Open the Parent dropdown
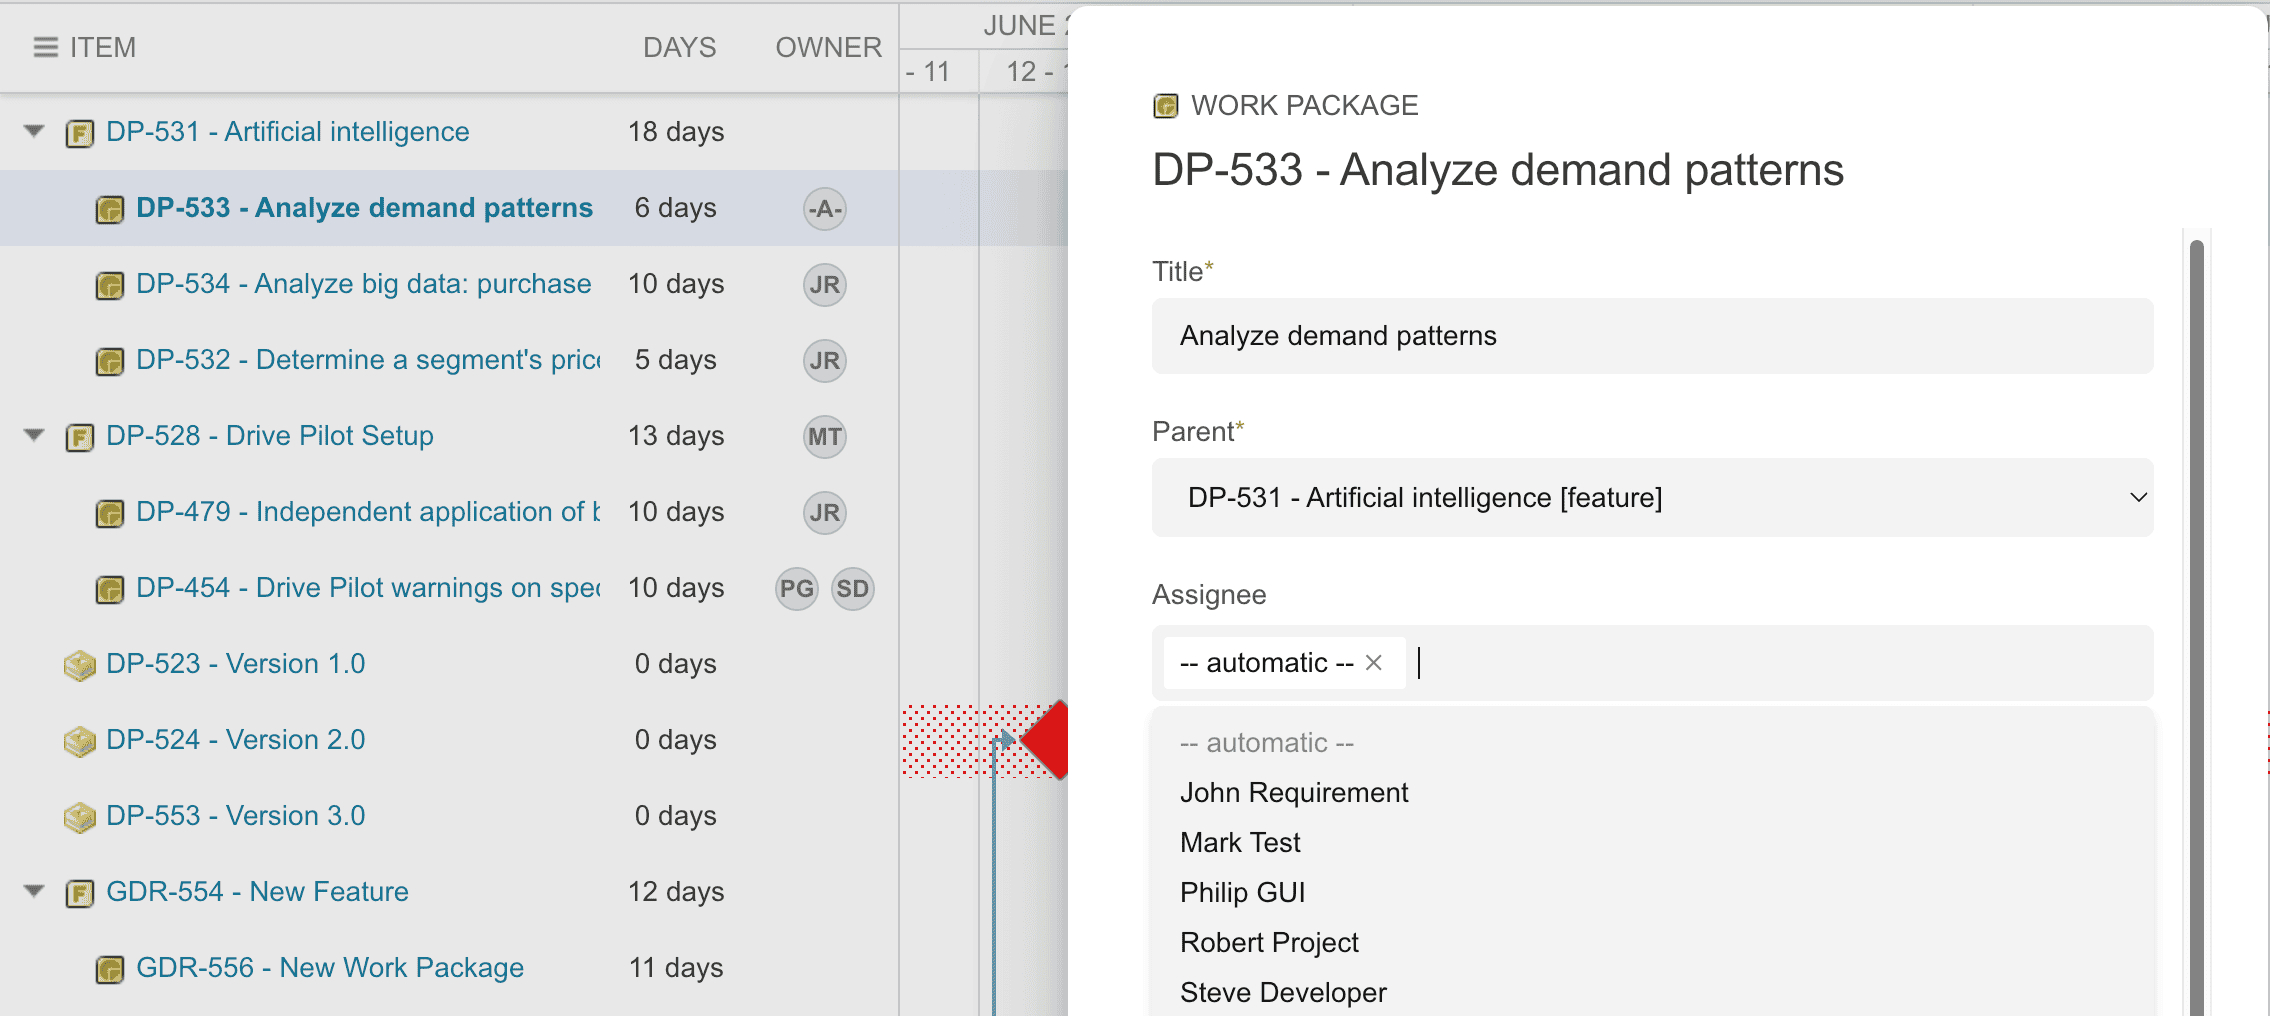Viewport: 2270px width, 1016px height. point(1652,497)
